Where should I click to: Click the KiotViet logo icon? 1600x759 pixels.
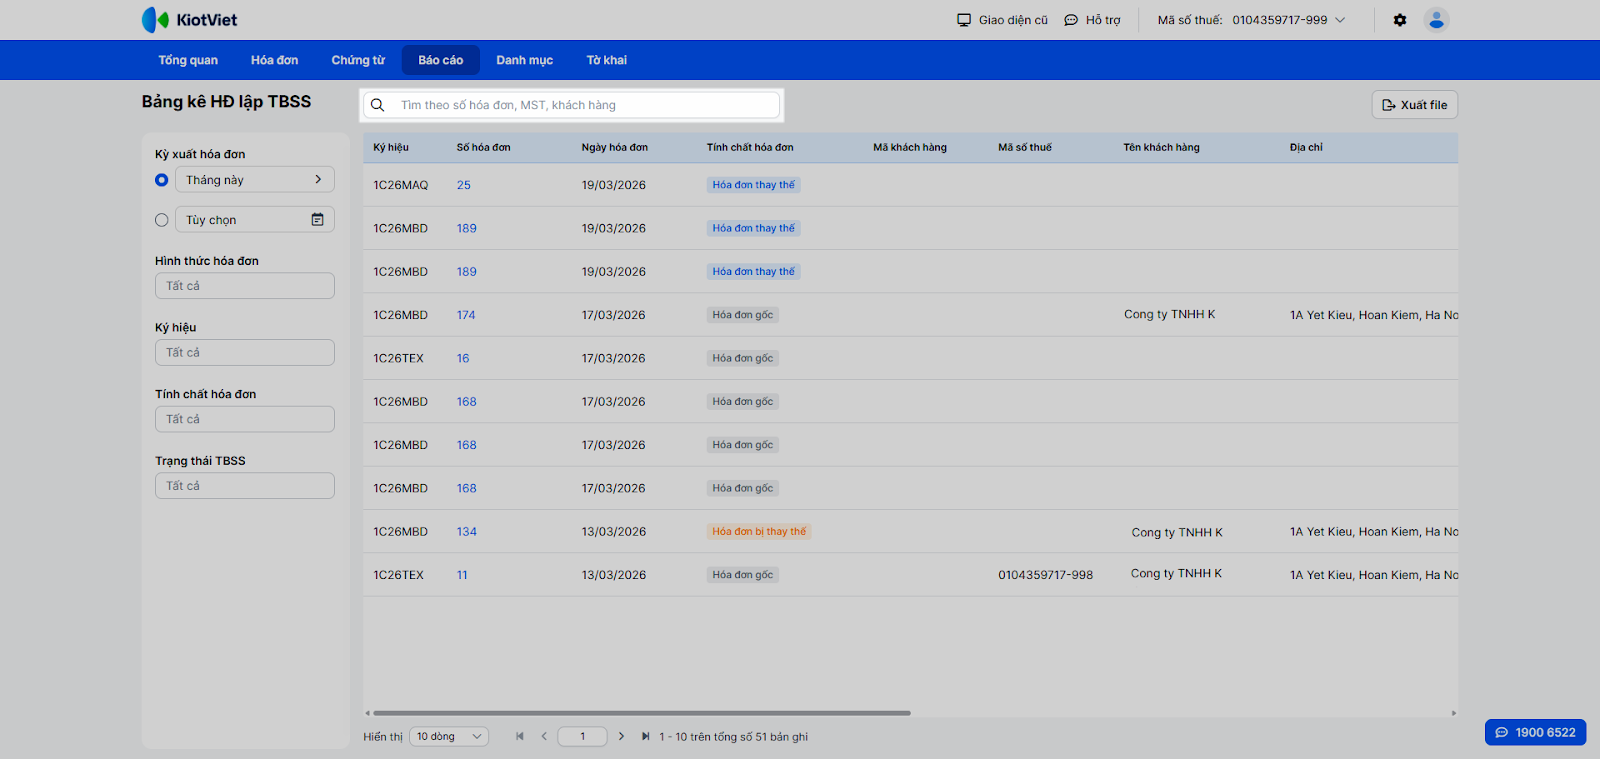155,20
